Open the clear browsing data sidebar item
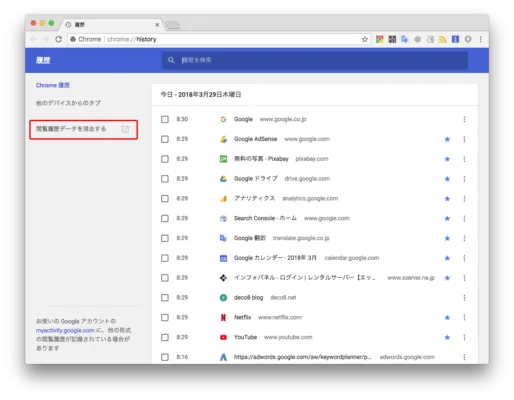Image resolution: width=514 pixels, height=400 pixels. pos(83,129)
